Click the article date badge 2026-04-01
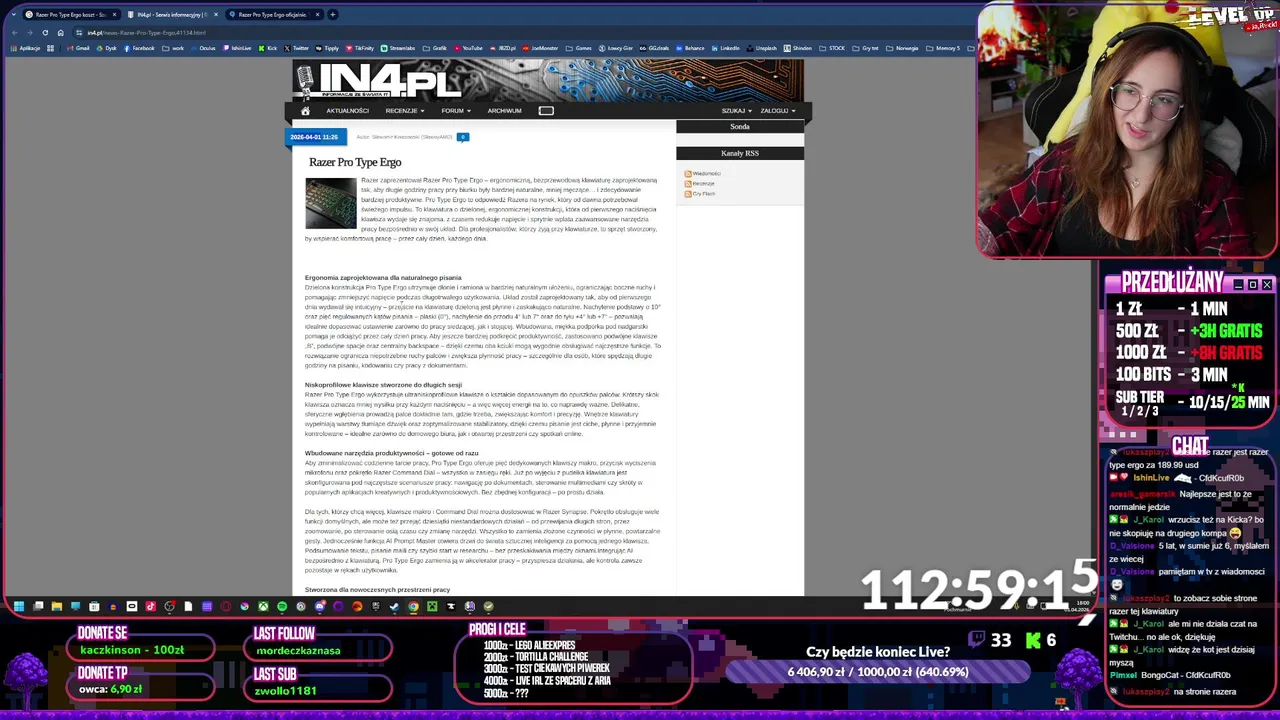Viewport: 1280px width, 720px height. 314,137
